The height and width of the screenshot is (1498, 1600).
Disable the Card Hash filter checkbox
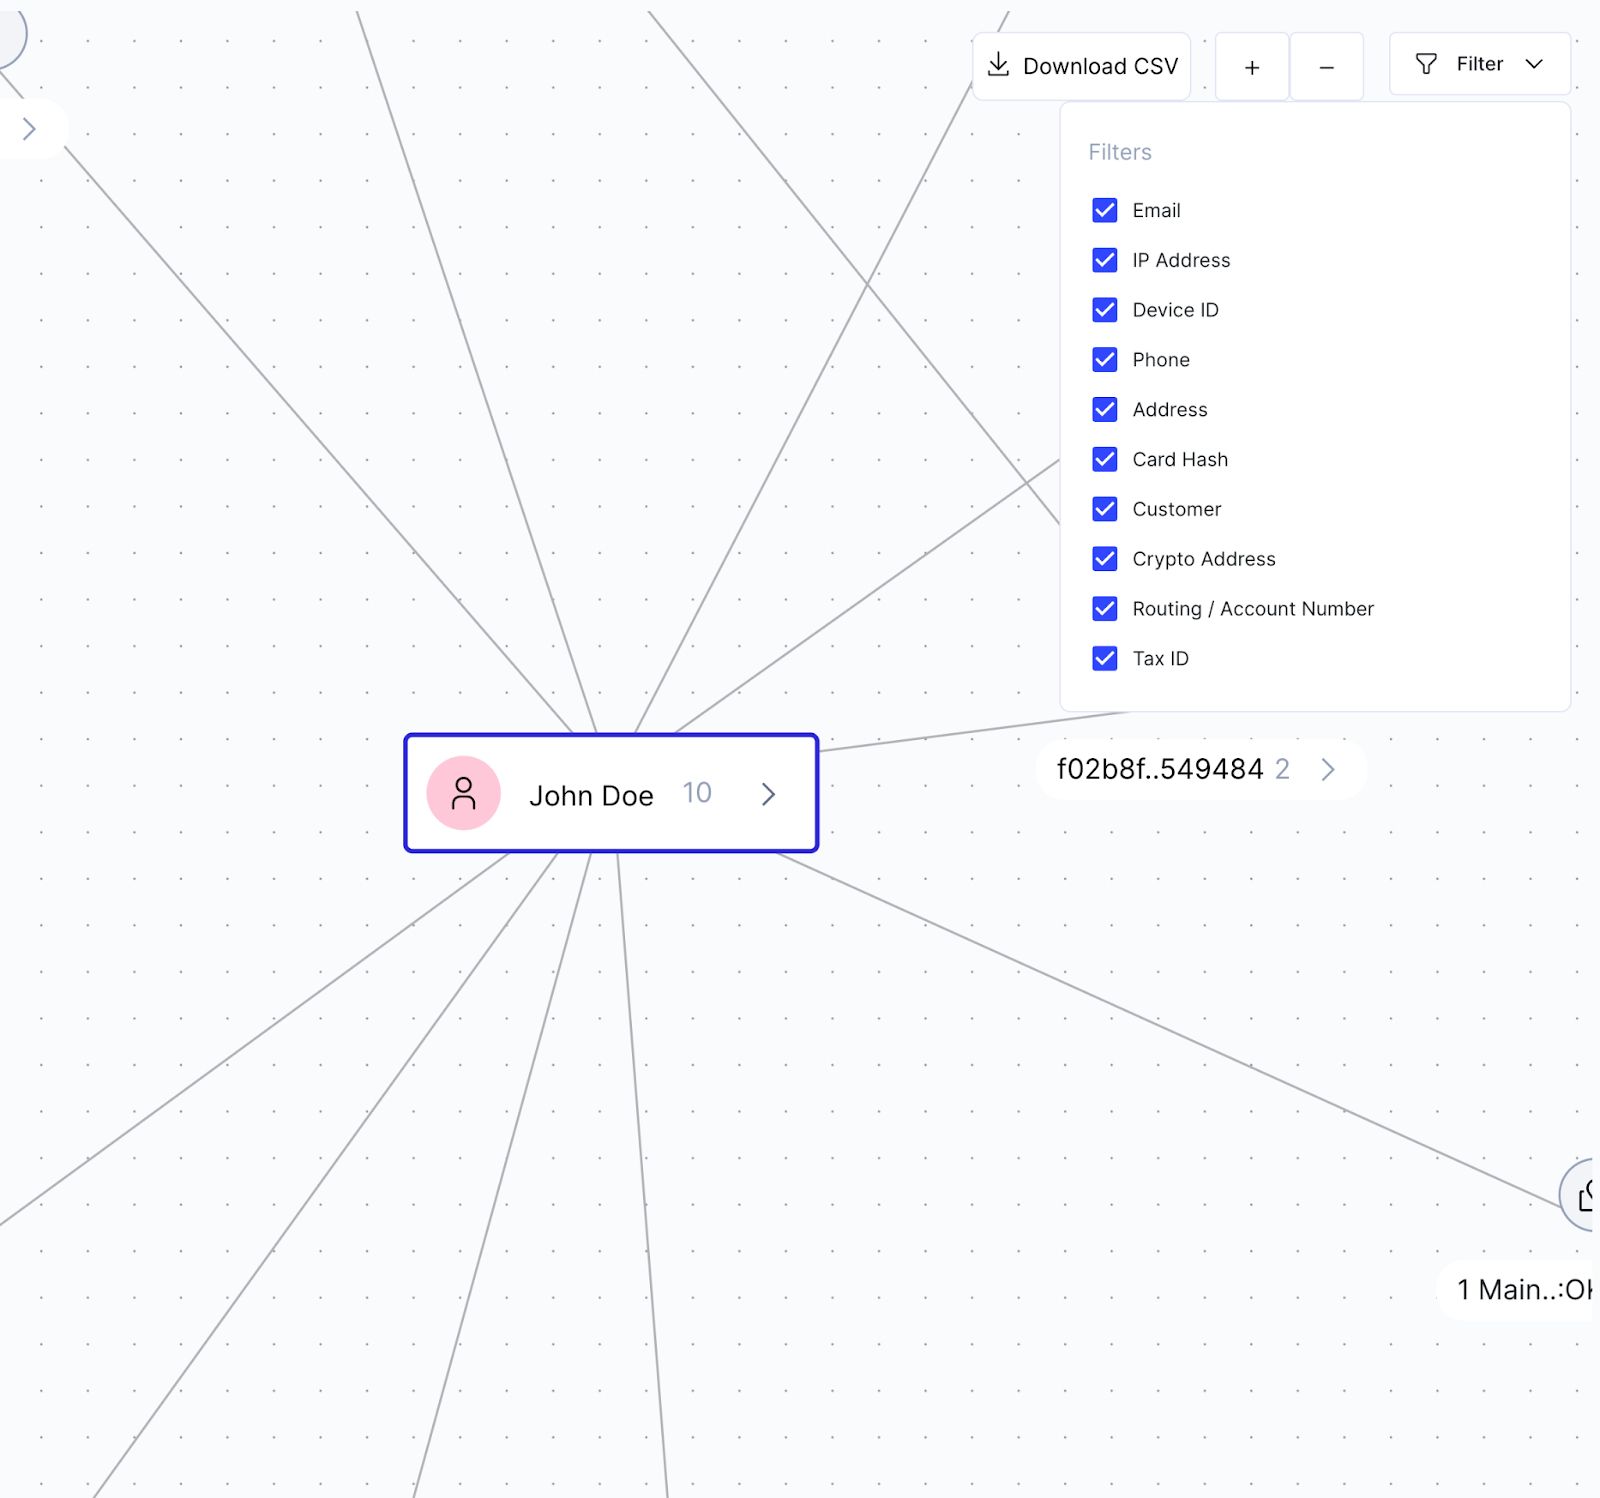[x=1105, y=459]
